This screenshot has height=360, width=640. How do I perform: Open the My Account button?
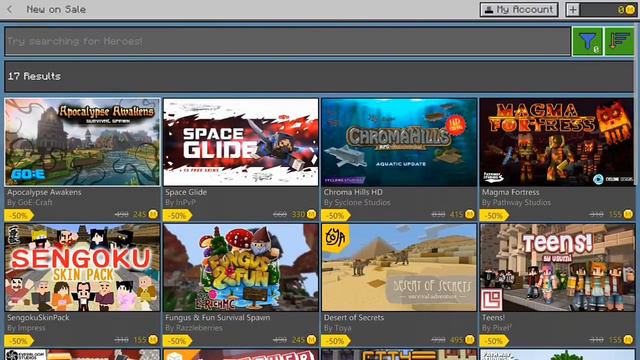(x=519, y=9)
